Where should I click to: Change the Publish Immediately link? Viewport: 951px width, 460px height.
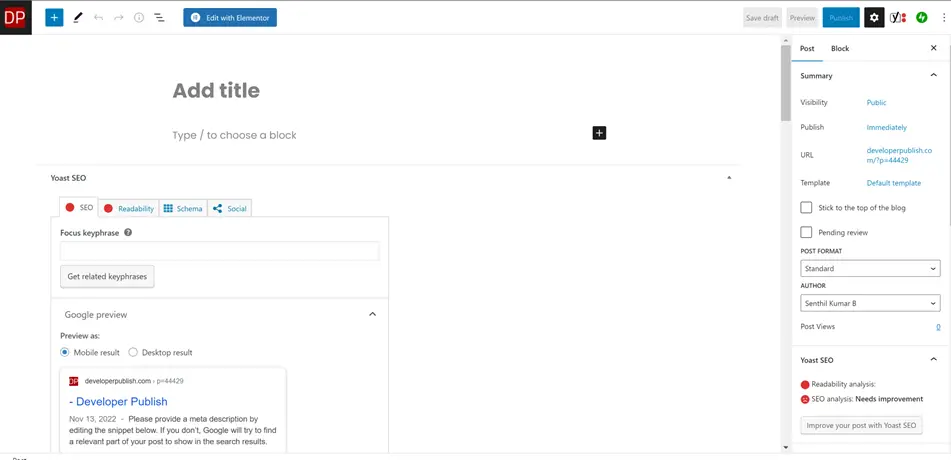click(887, 127)
